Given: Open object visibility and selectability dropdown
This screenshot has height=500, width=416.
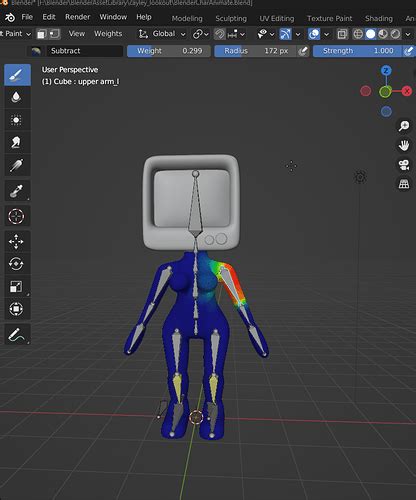Looking at the screenshot, I should [266, 34].
